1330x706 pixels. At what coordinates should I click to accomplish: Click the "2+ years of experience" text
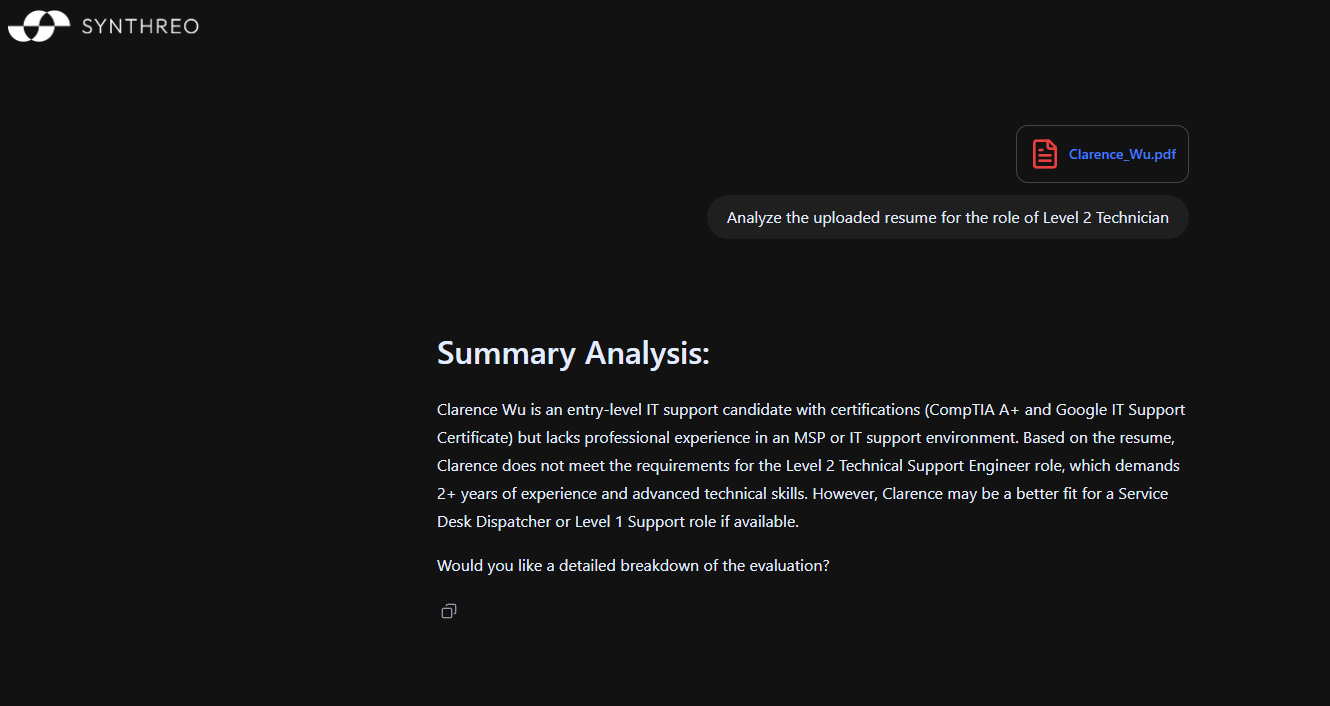(x=515, y=493)
